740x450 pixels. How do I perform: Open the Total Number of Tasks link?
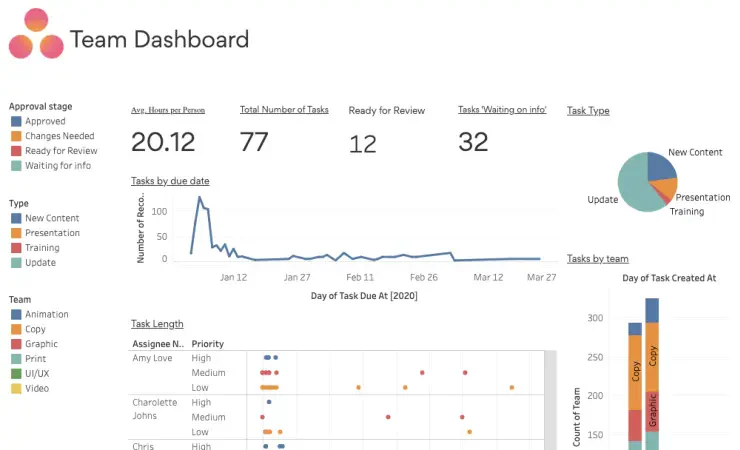(284, 109)
